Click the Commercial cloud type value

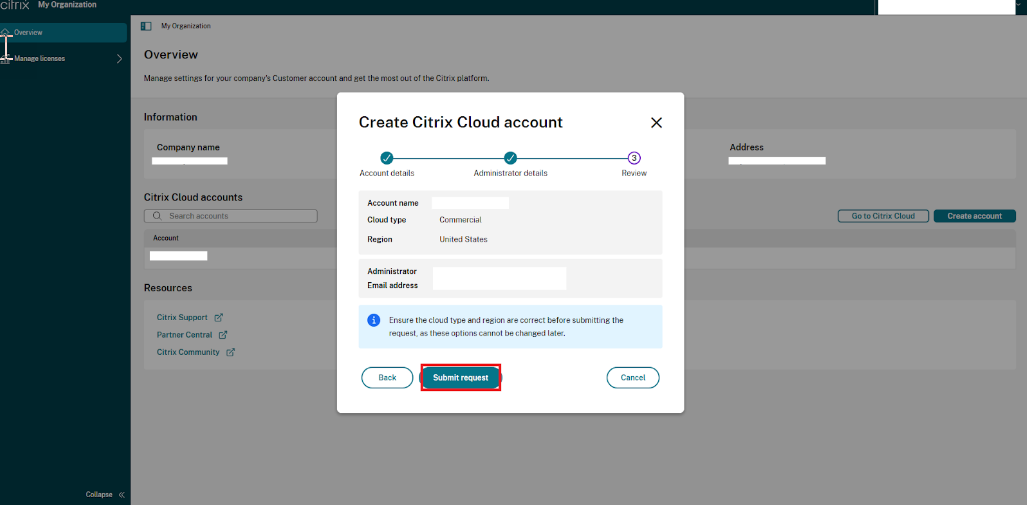[460, 220]
